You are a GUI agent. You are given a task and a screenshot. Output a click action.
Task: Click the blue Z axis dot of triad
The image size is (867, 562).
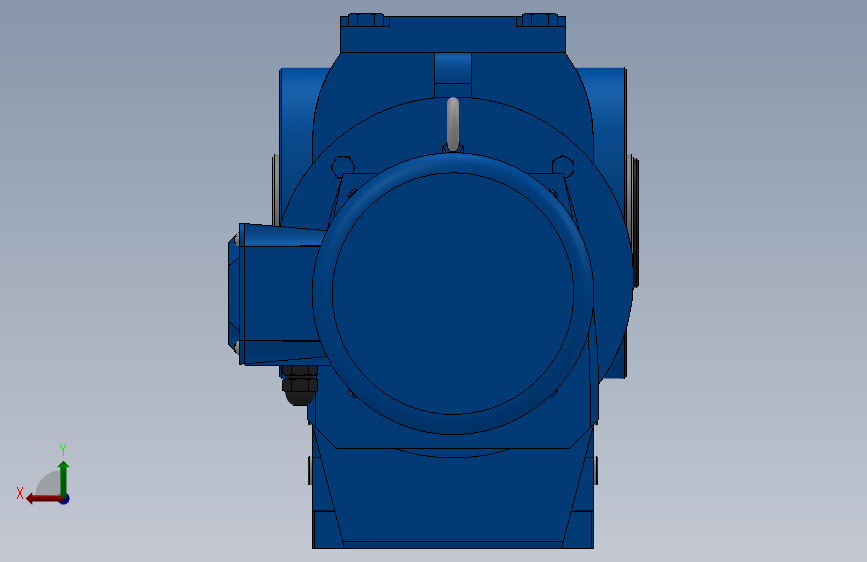pos(65,500)
